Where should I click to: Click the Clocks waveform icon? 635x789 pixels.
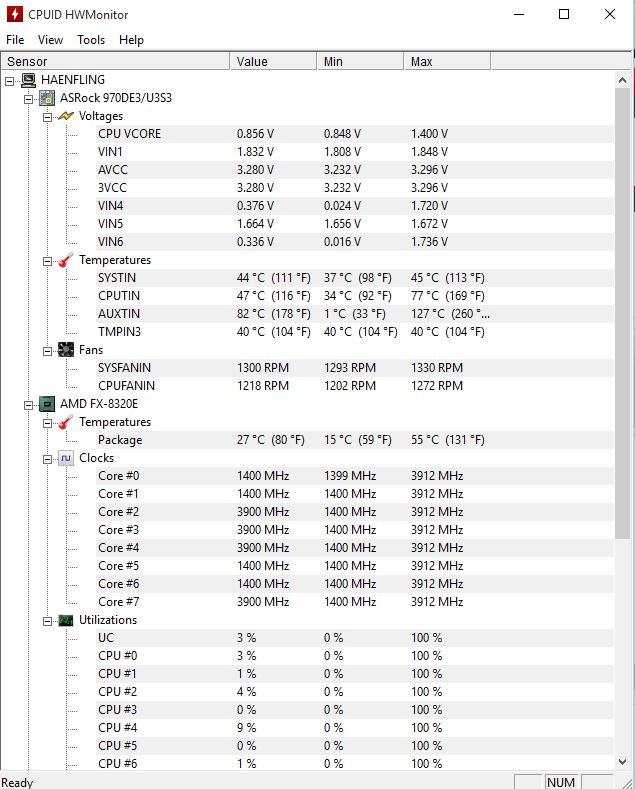point(66,458)
